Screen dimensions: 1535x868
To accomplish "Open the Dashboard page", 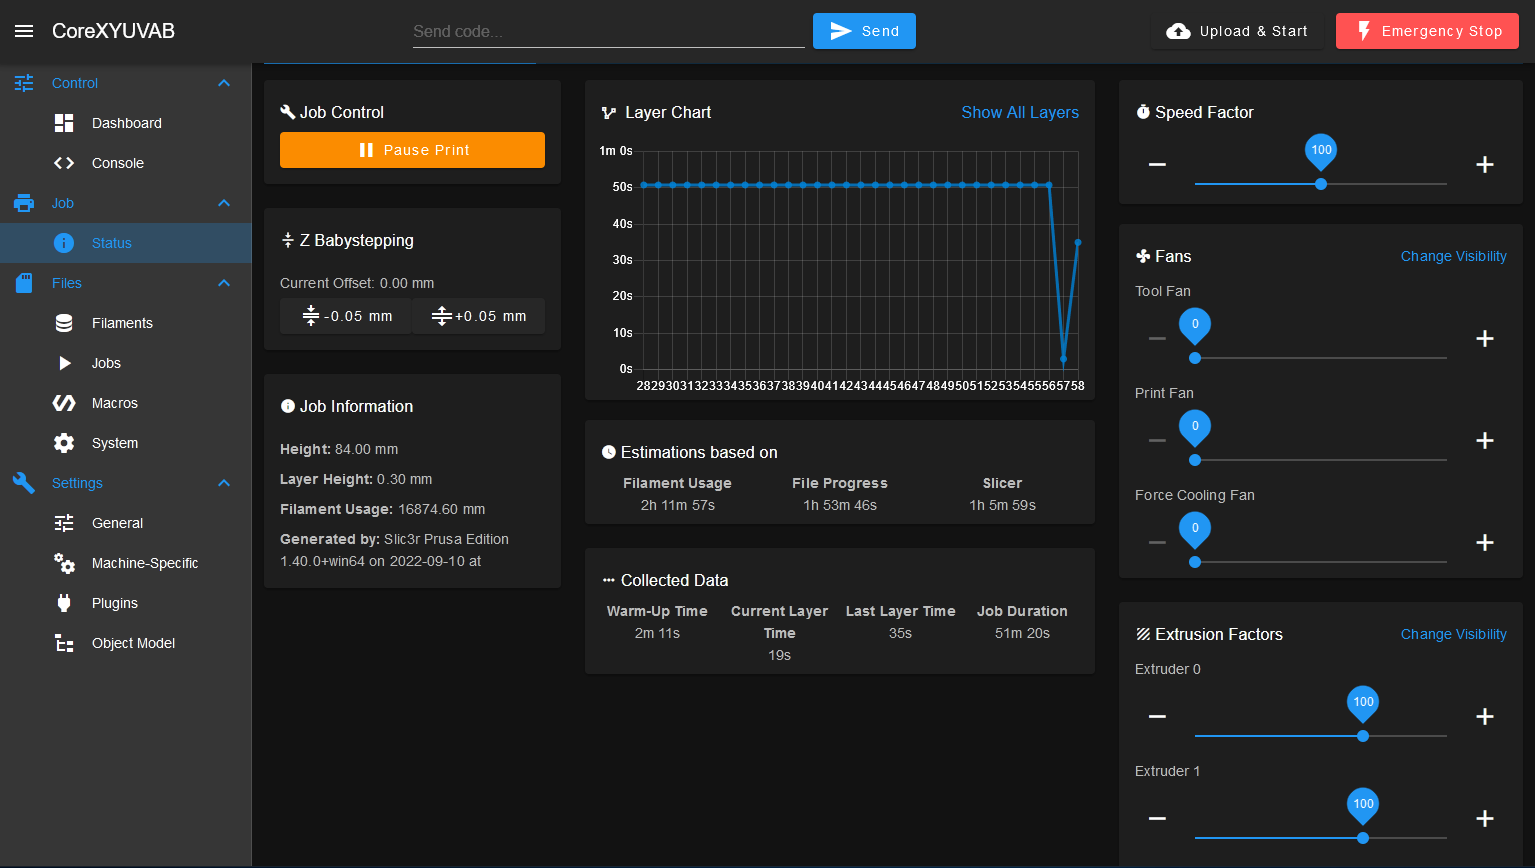I will pyautogui.click(x=126, y=123).
